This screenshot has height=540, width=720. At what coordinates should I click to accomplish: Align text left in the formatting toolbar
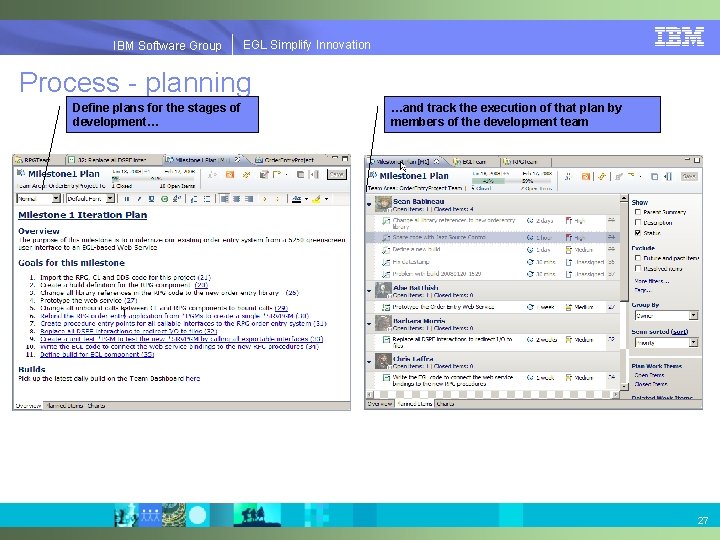224,199
